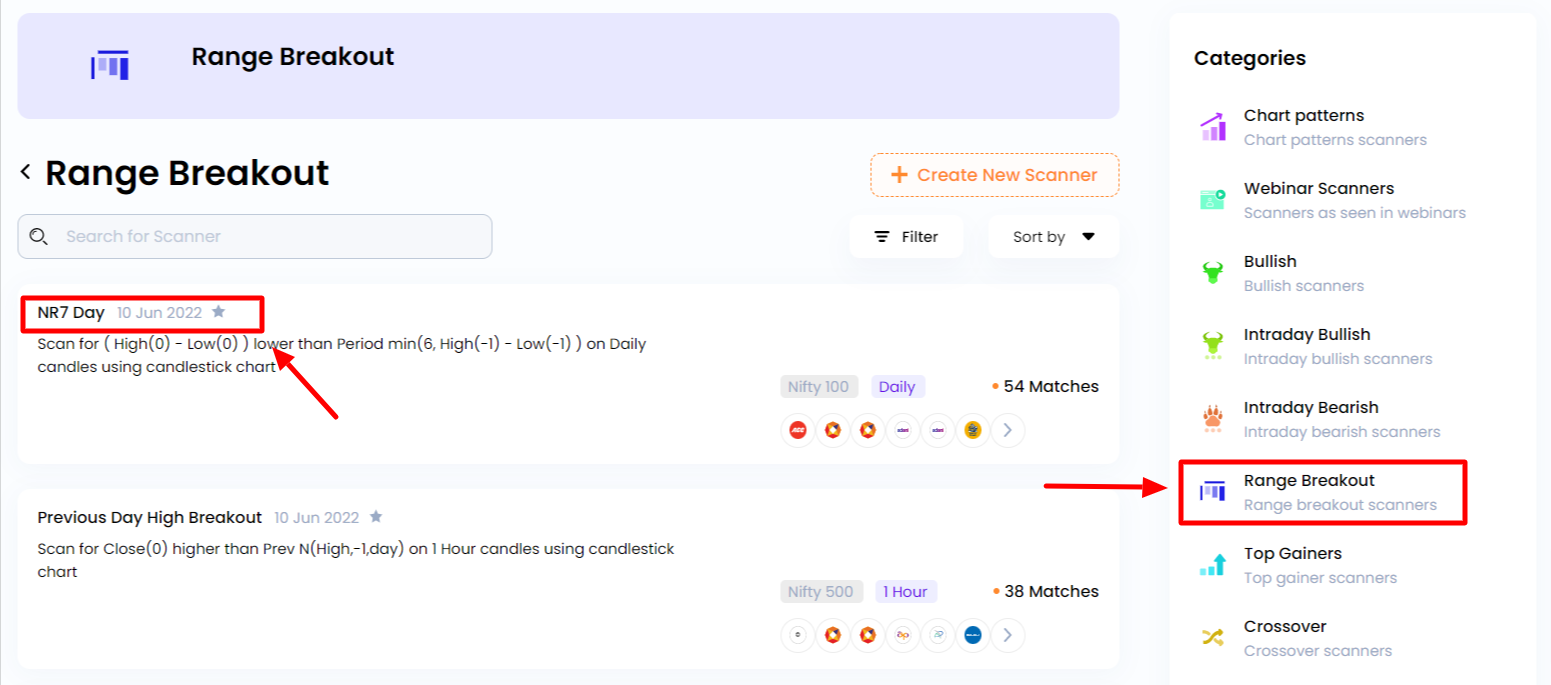Expand more stocks arrow in Previous Day High card

(1007, 634)
